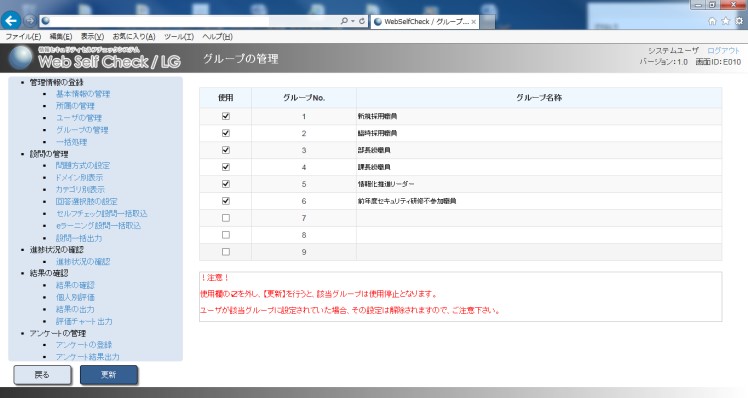Screen dimensions: 748x398
Task: Click the address bar search magnifier icon
Action: tap(344, 21)
